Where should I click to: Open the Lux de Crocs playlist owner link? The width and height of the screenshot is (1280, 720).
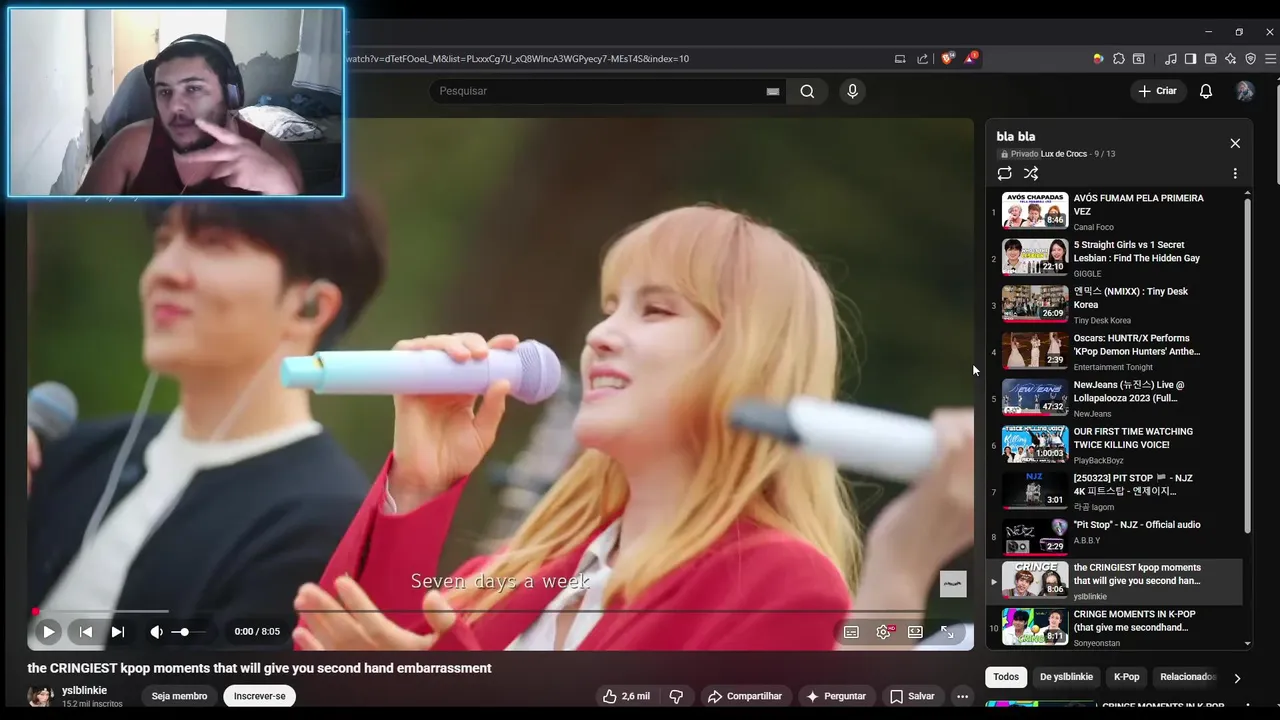point(1063,154)
